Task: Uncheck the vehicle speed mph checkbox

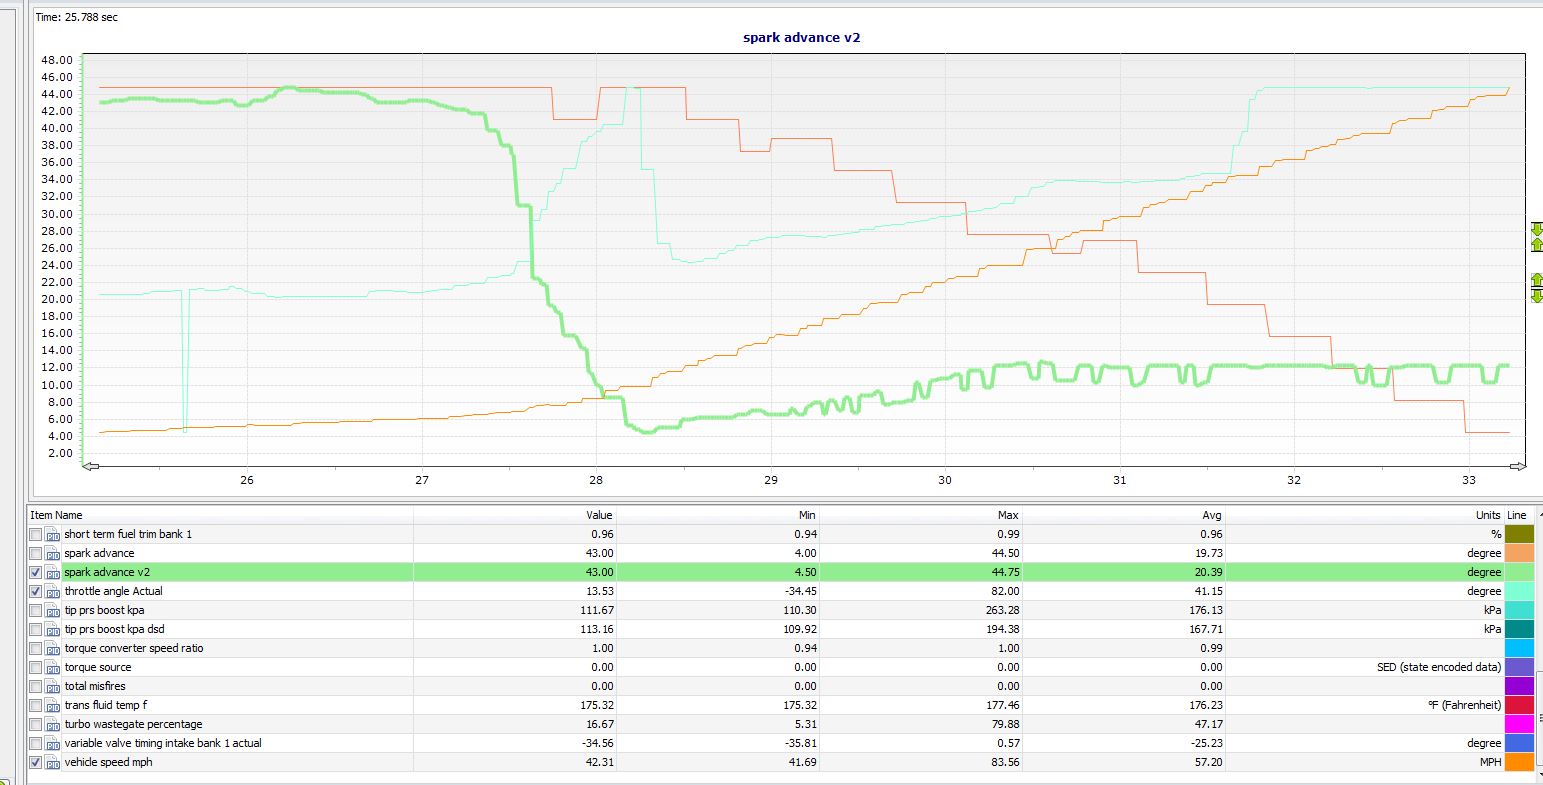Action: click(x=36, y=762)
